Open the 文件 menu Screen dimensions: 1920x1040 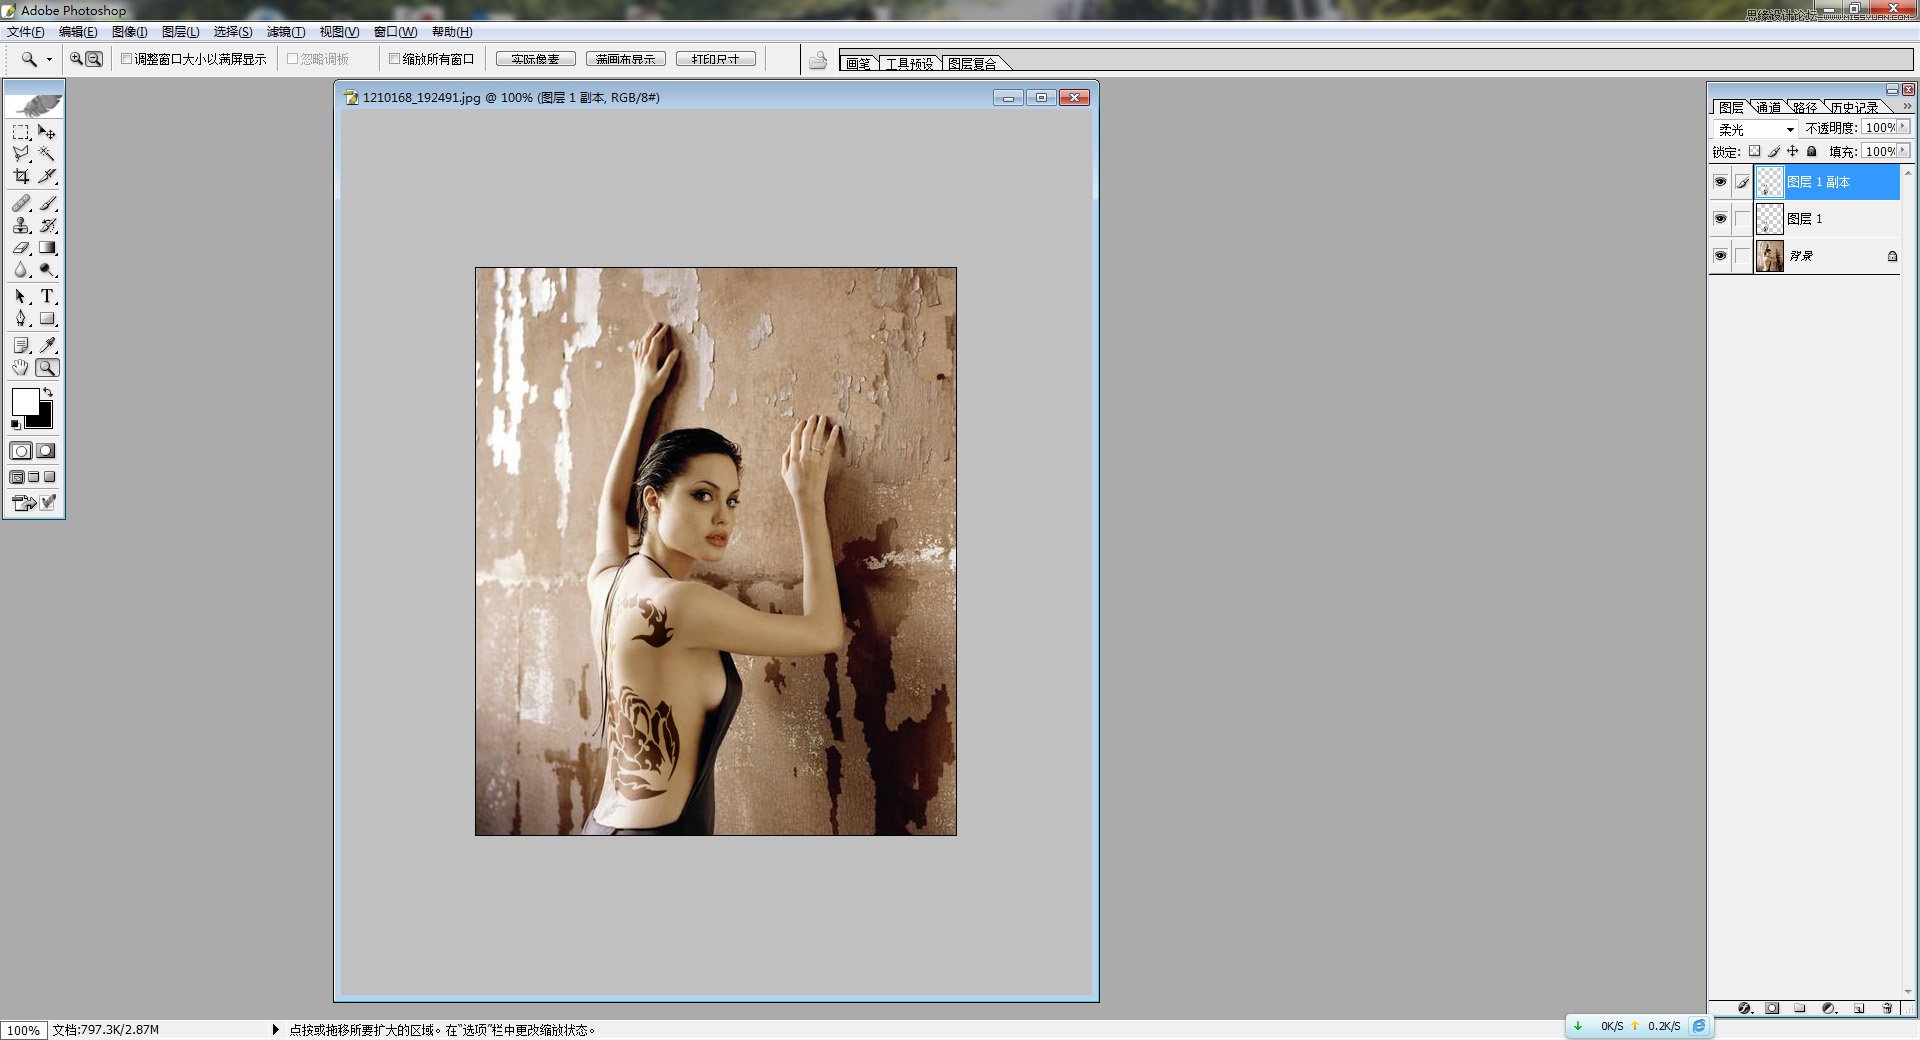[26, 32]
